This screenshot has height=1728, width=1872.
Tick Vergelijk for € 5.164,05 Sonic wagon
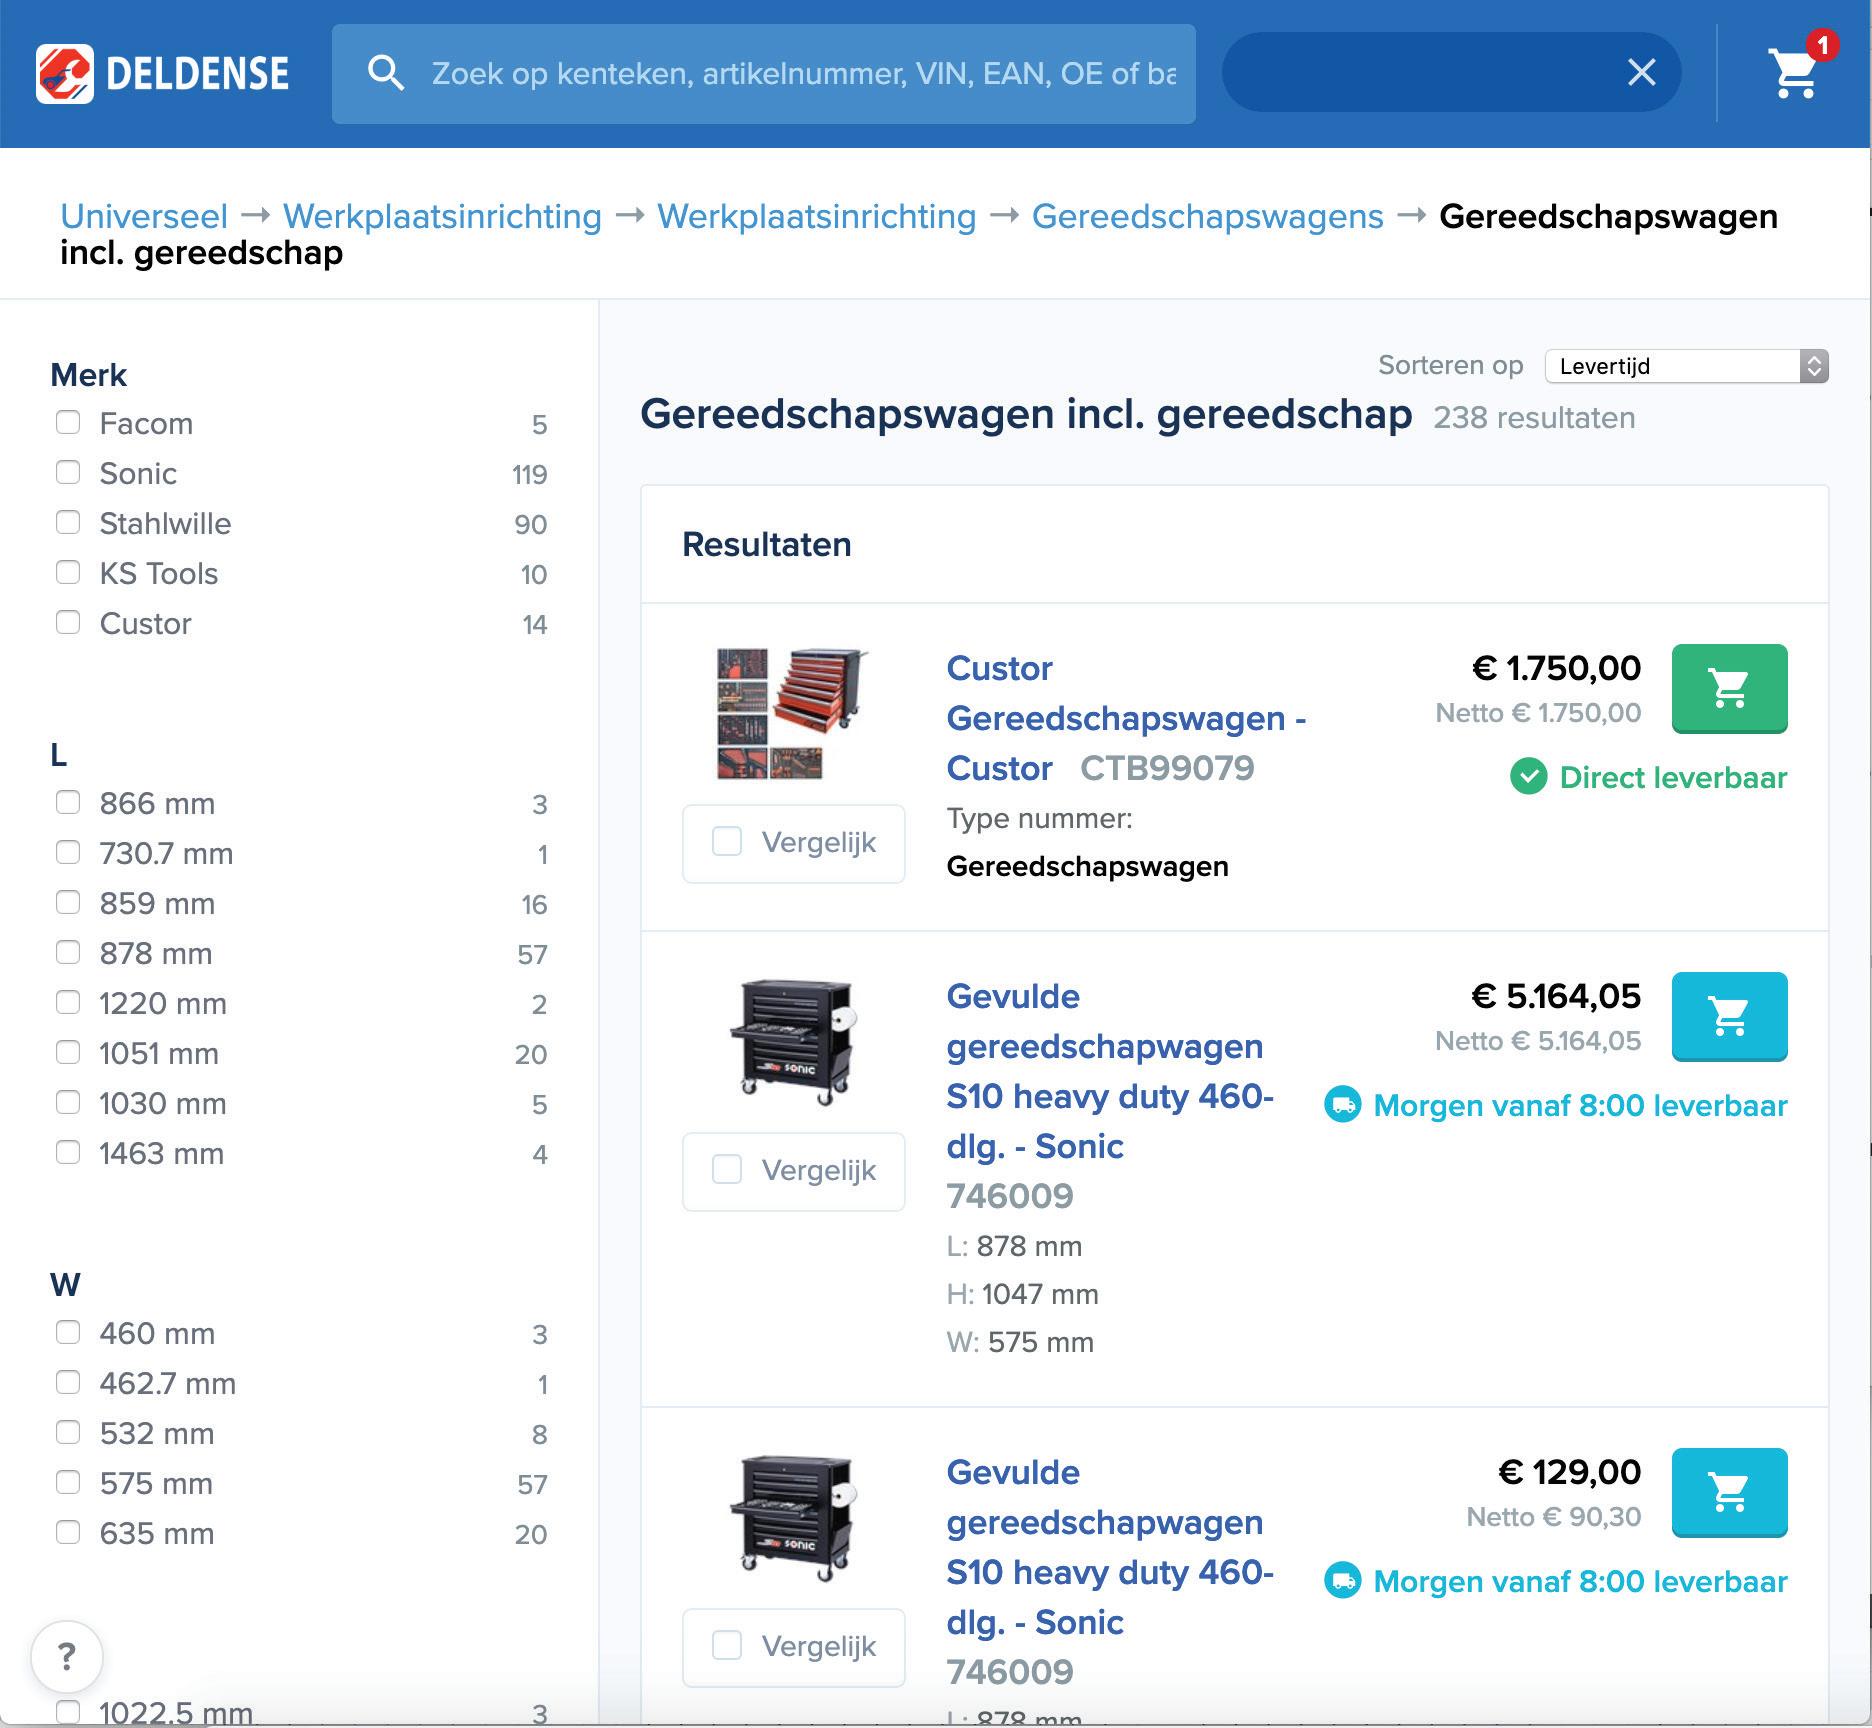click(x=727, y=1169)
